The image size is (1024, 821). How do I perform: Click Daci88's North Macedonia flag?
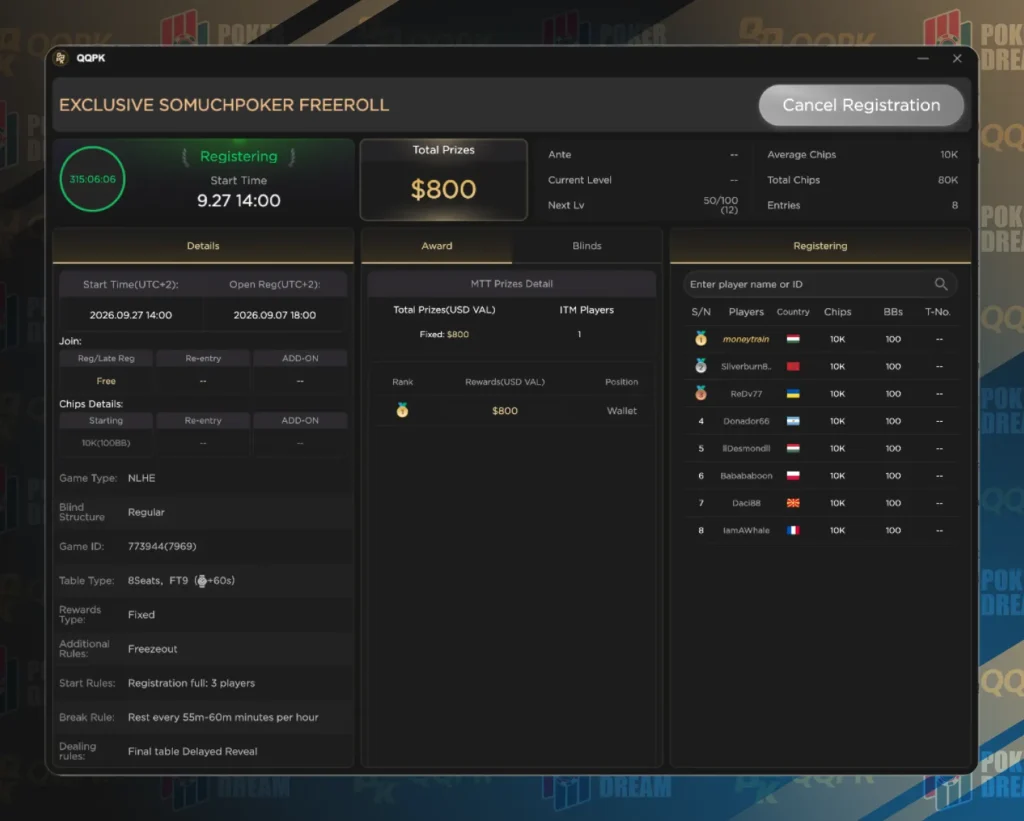(x=793, y=503)
